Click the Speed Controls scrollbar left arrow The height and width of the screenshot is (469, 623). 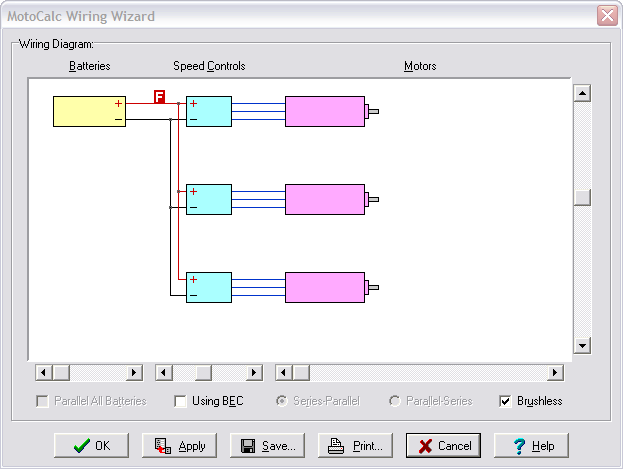164,373
